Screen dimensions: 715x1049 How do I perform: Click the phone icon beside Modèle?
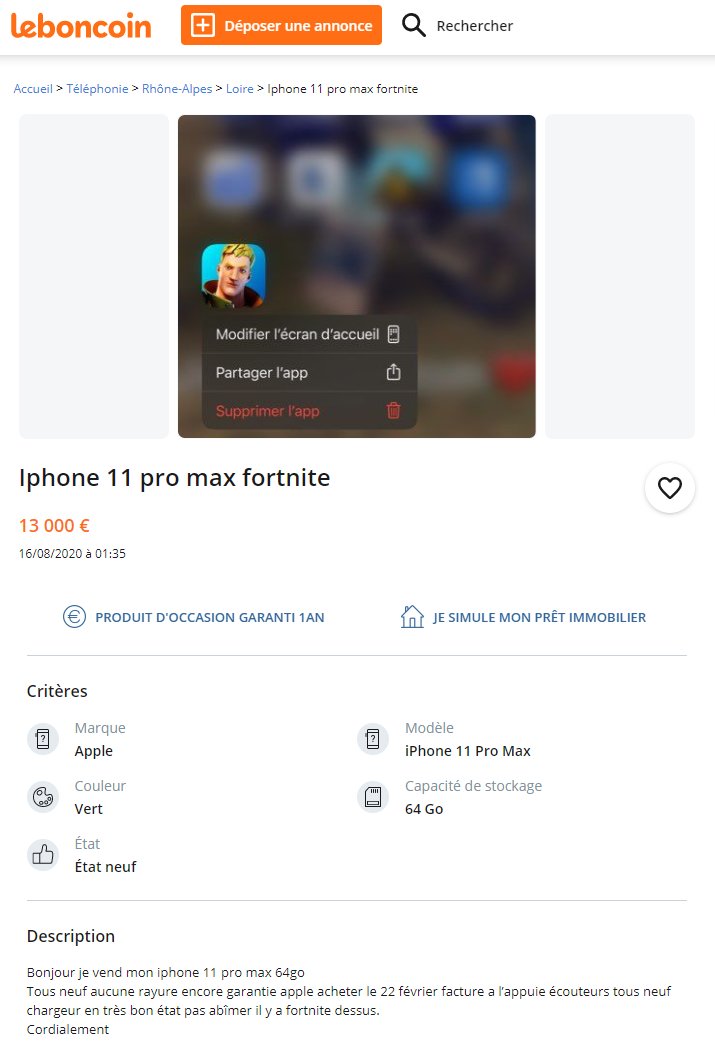[373, 739]
